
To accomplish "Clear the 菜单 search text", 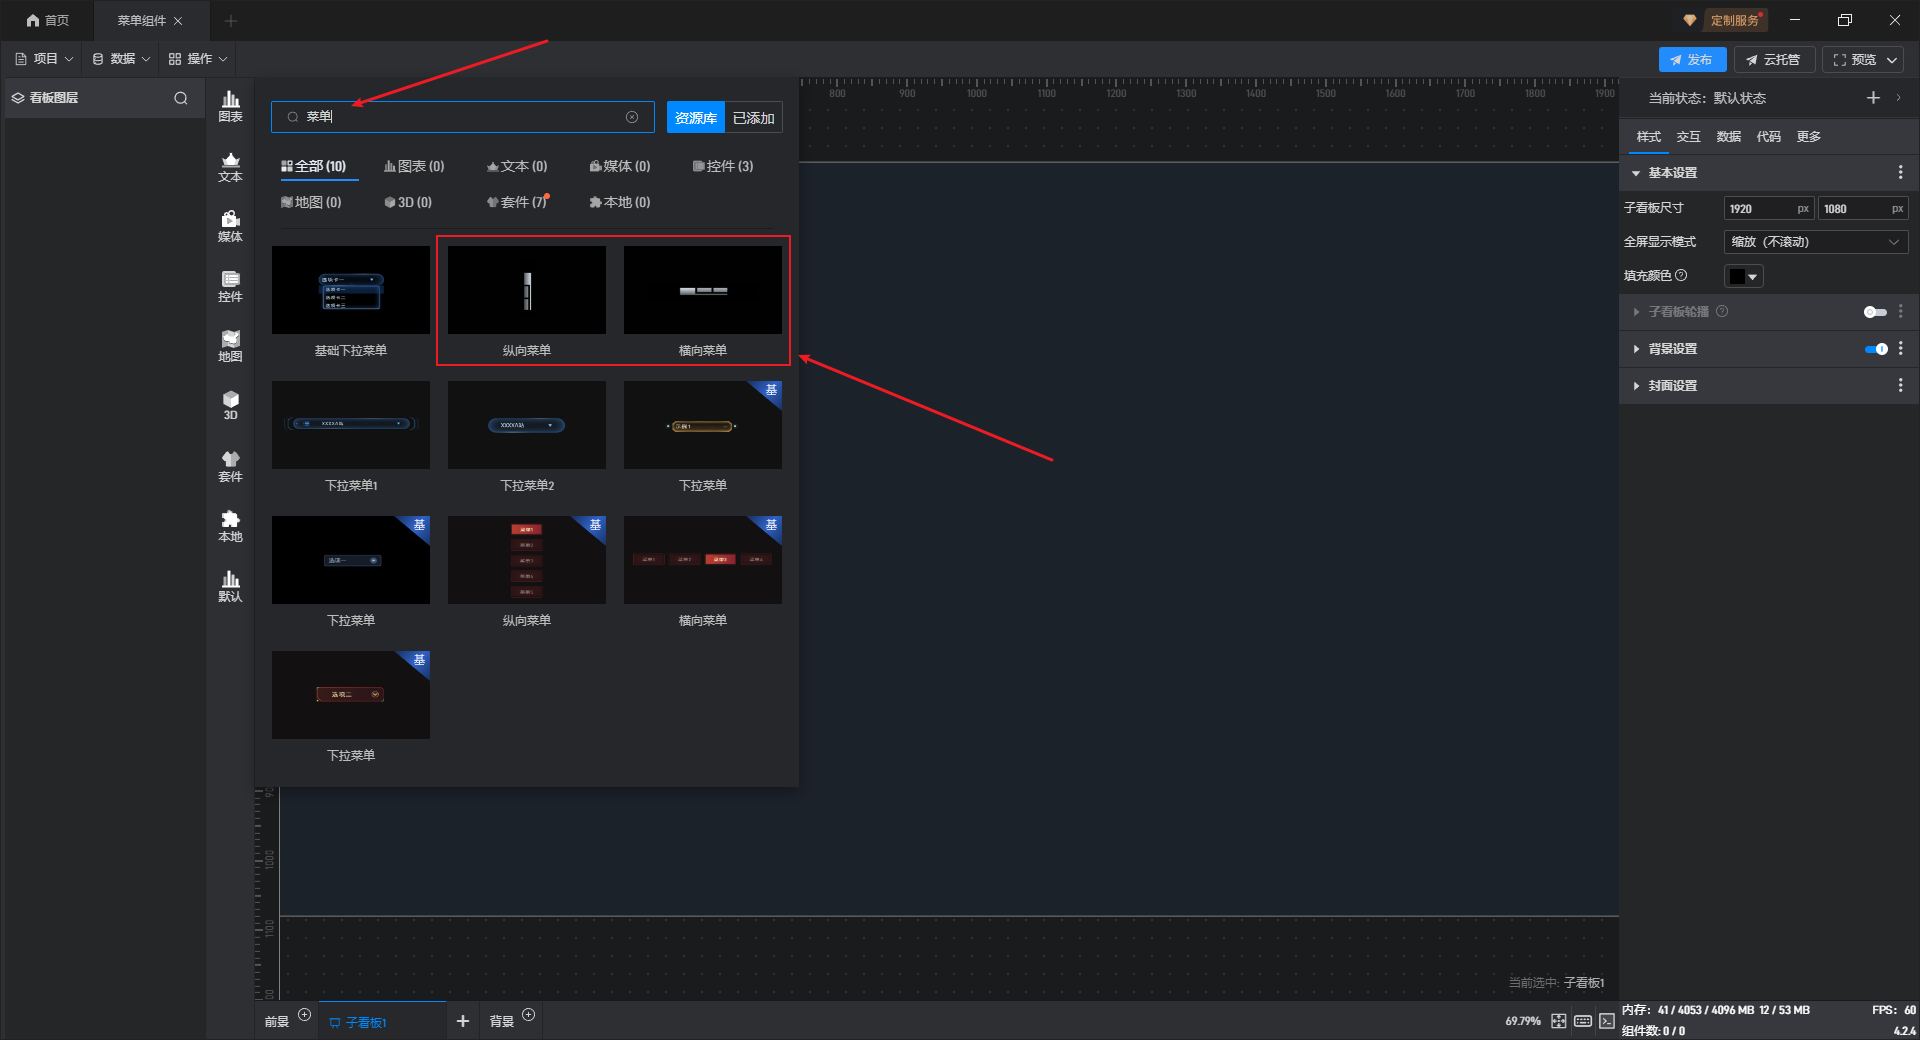I will coord(632,117).
